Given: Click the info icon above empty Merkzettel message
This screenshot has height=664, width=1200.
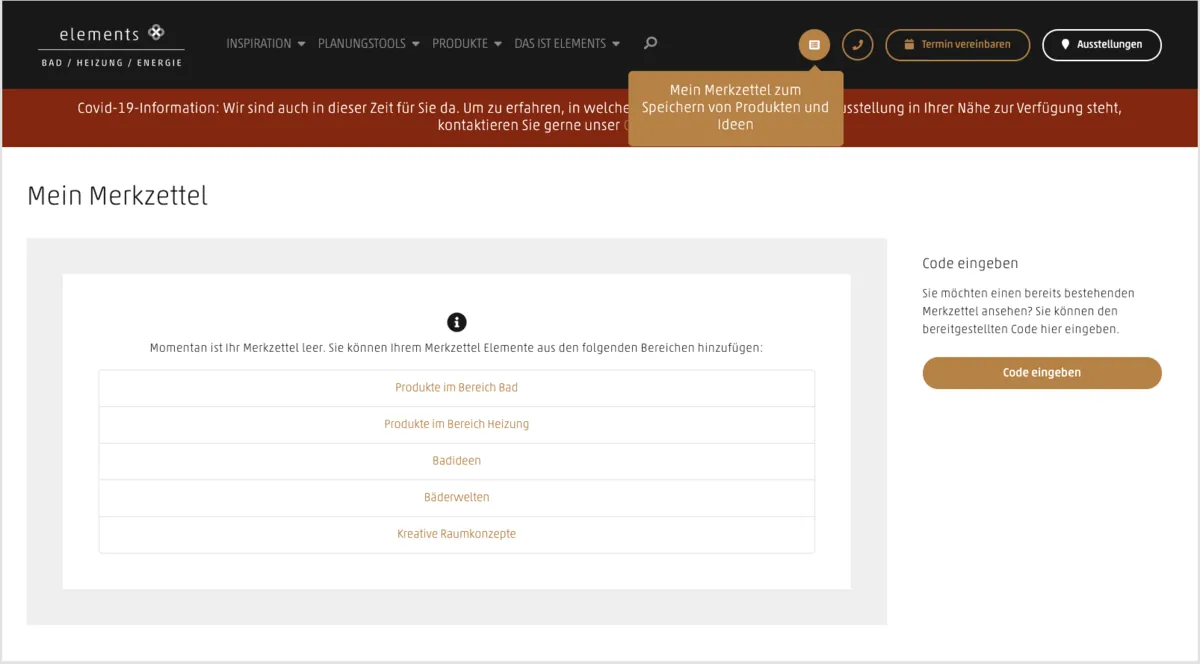Looking at the screenshot, I should click(x=457, y=322).
